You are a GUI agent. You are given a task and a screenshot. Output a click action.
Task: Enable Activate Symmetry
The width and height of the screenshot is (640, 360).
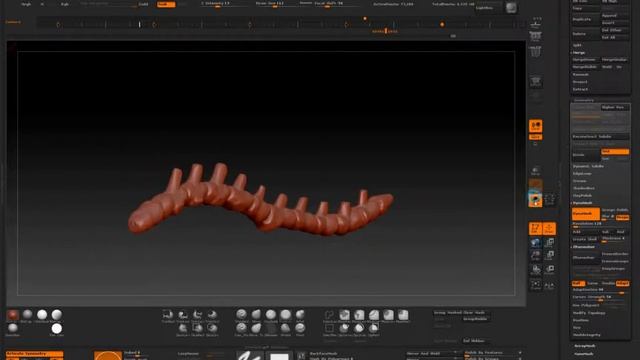coord(34,353)
